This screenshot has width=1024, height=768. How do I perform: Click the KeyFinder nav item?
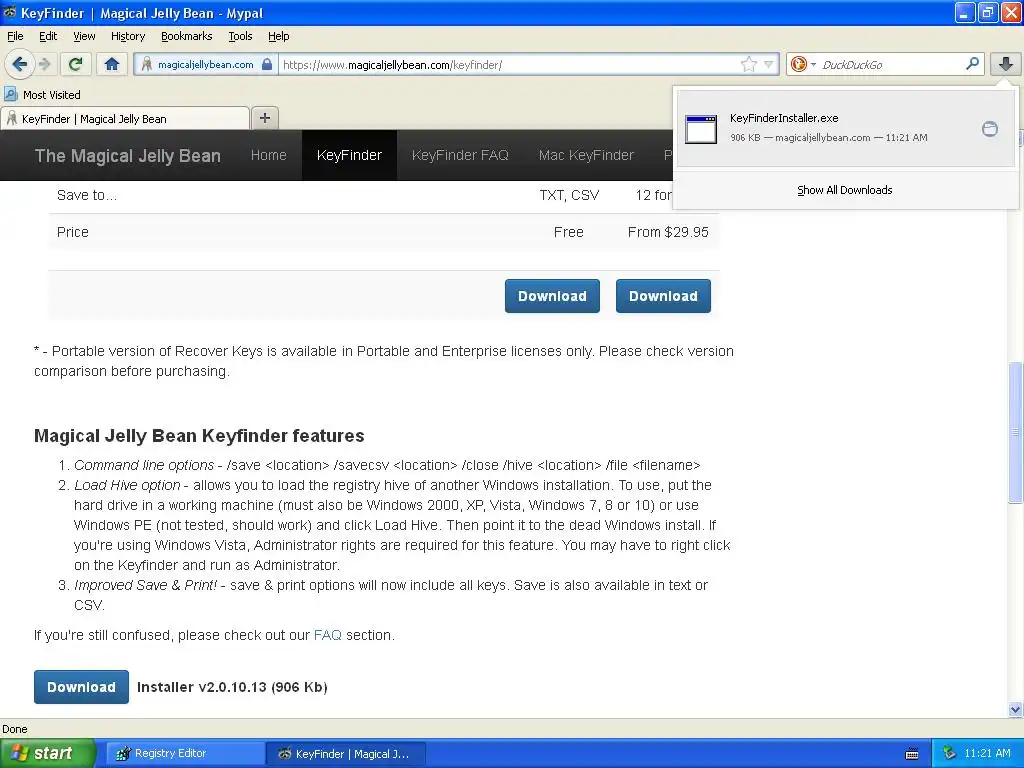pyautogui.click(x=349, y=155)
